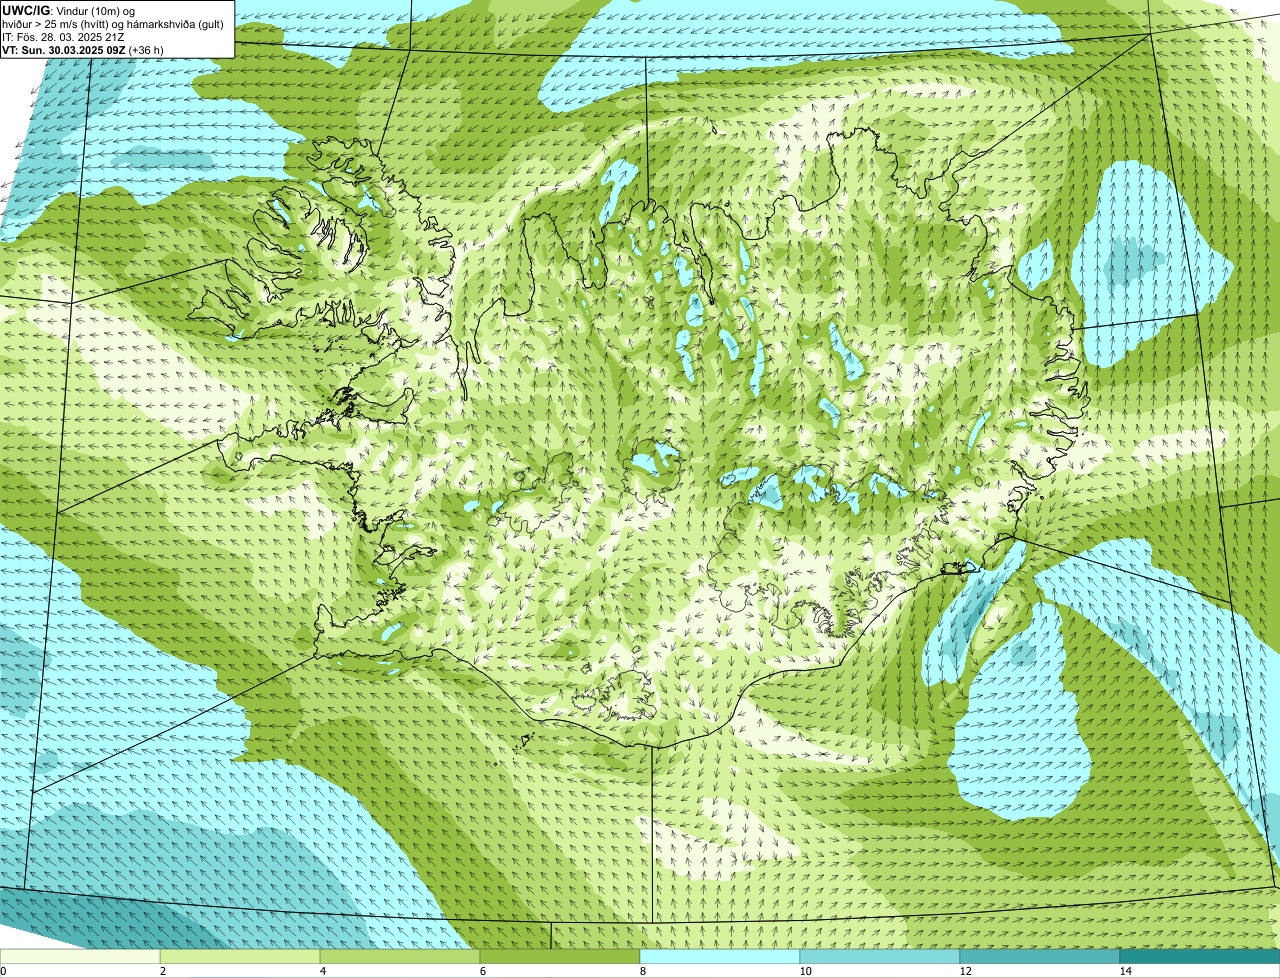Select the valid time 'VT: Sun. 30.03.2025 09Z'
The height and width of the screenshot is (978, 1280).
click(x=64, y=50)
